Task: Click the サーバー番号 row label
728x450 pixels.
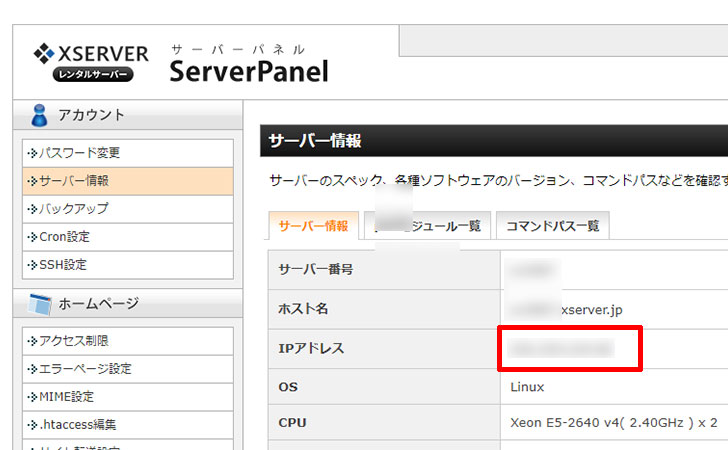Action: [x=316, y=269]
